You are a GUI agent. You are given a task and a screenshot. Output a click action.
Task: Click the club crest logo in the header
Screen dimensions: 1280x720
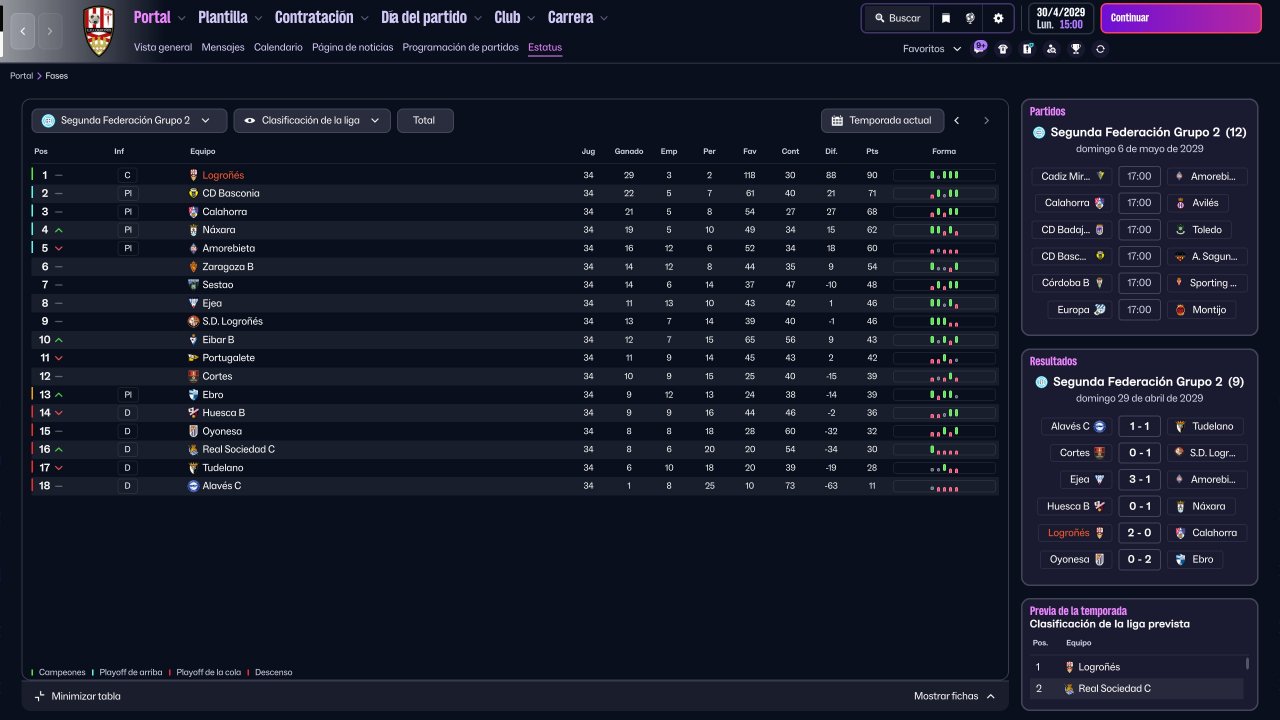pos(98,30)
